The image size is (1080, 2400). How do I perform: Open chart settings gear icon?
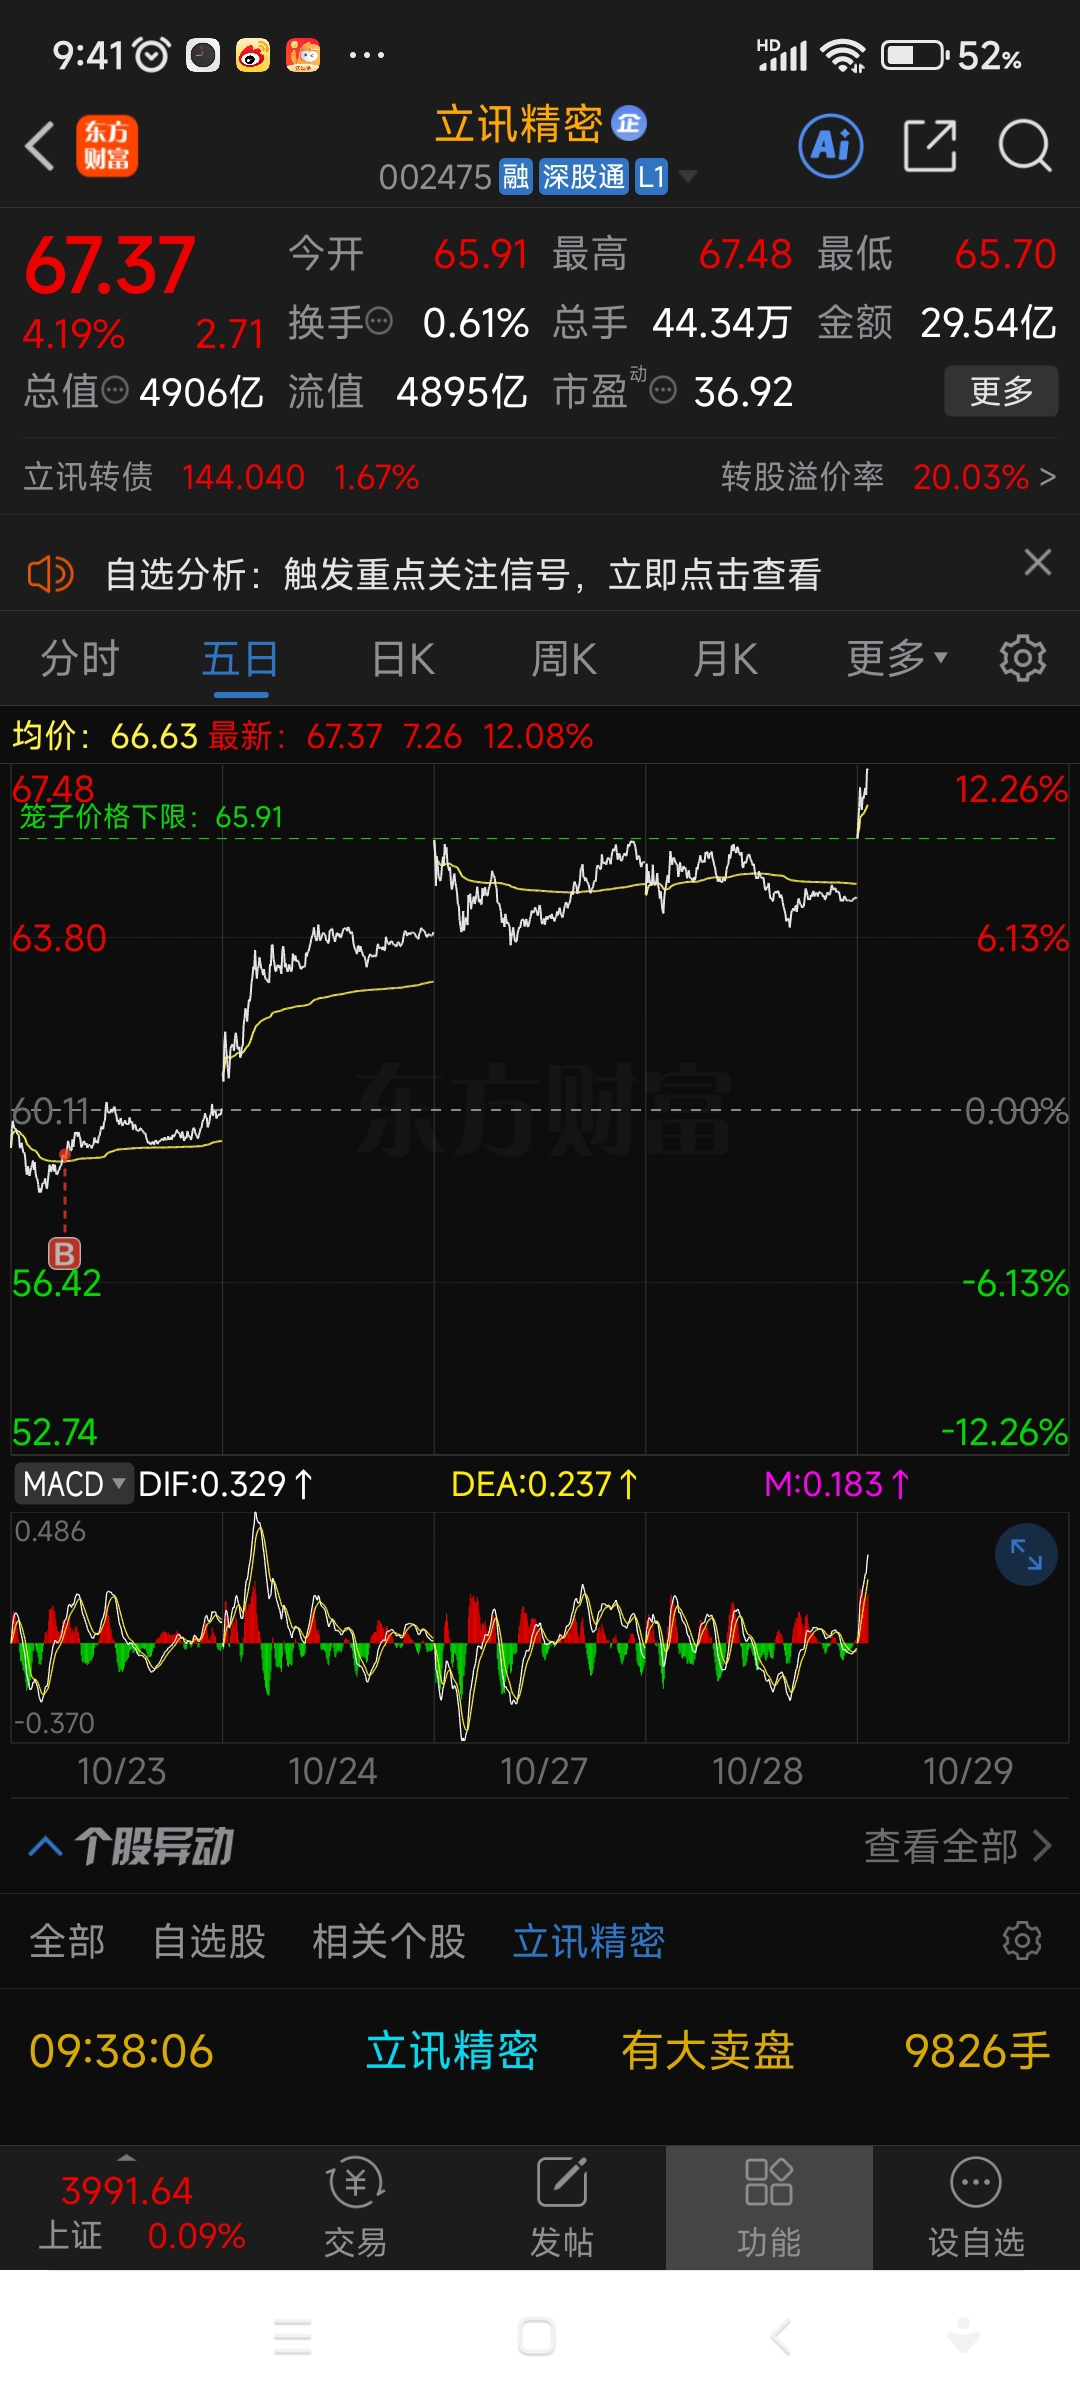(x=1022, y=658)
